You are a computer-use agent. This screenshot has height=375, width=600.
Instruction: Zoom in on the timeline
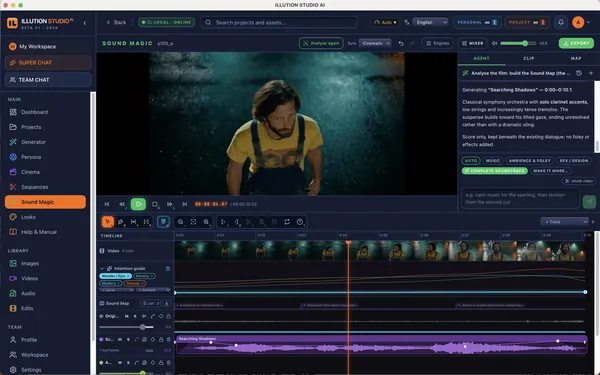pos(206,222)
